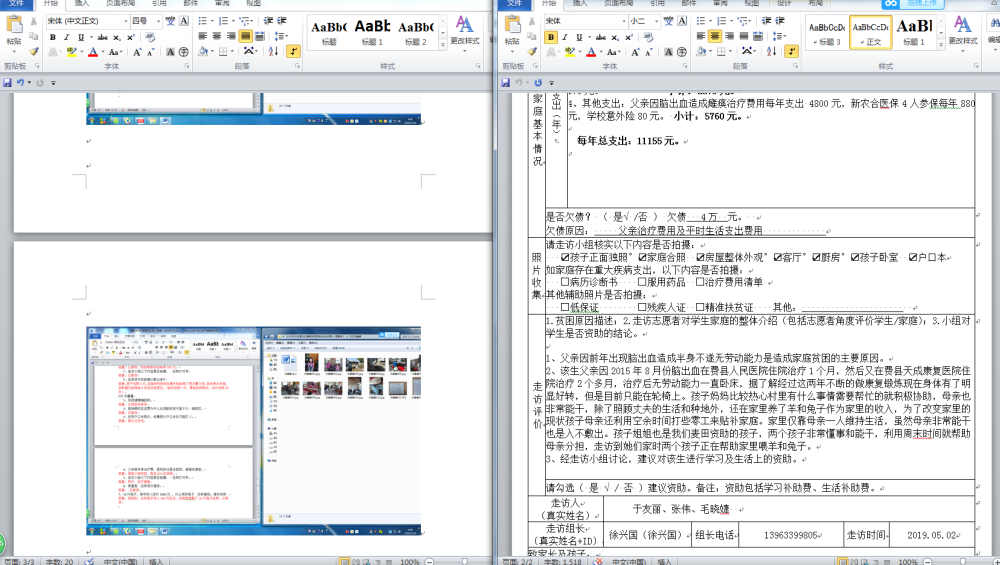Click Change Styles icon in right window
The image size is (1000, 565).
tap(962, 30)
